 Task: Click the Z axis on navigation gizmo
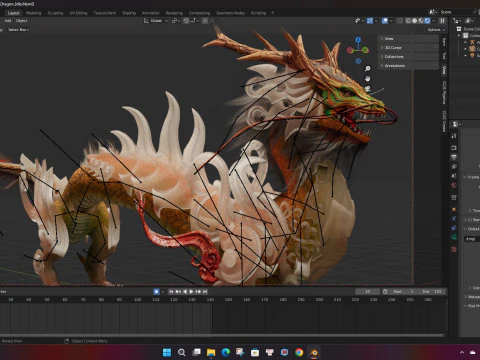(x=358, y=40)
